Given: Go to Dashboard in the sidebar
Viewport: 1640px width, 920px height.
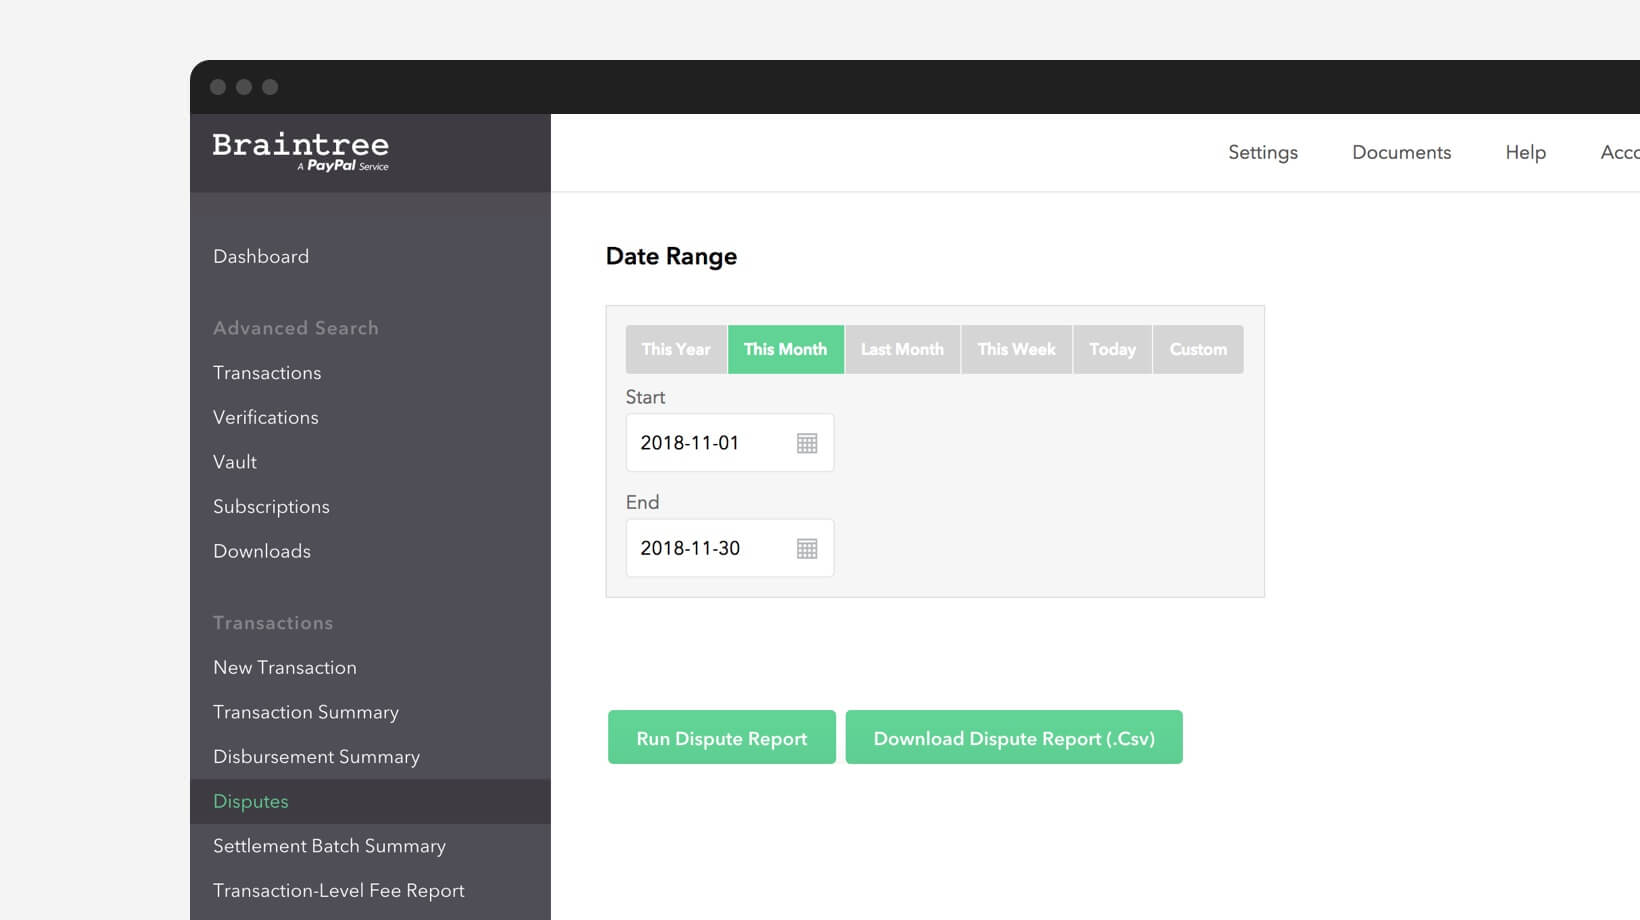Looking at the screenshot, I should tap(261, 256).
